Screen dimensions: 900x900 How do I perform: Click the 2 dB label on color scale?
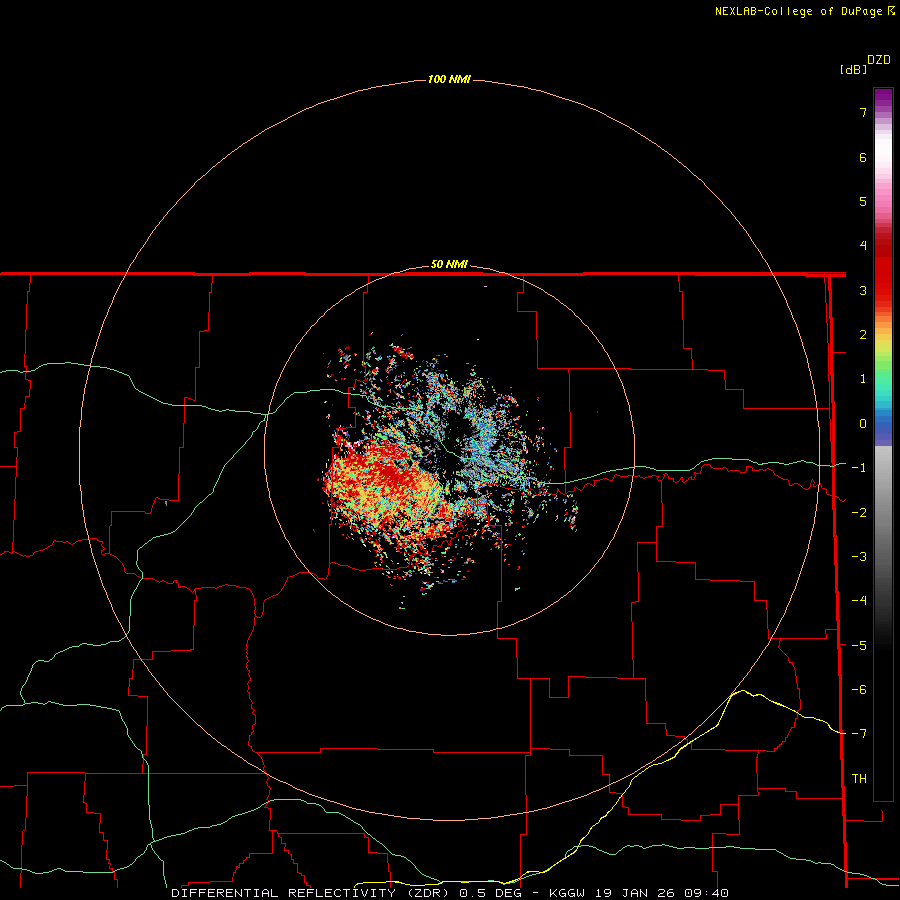point(863,335)
